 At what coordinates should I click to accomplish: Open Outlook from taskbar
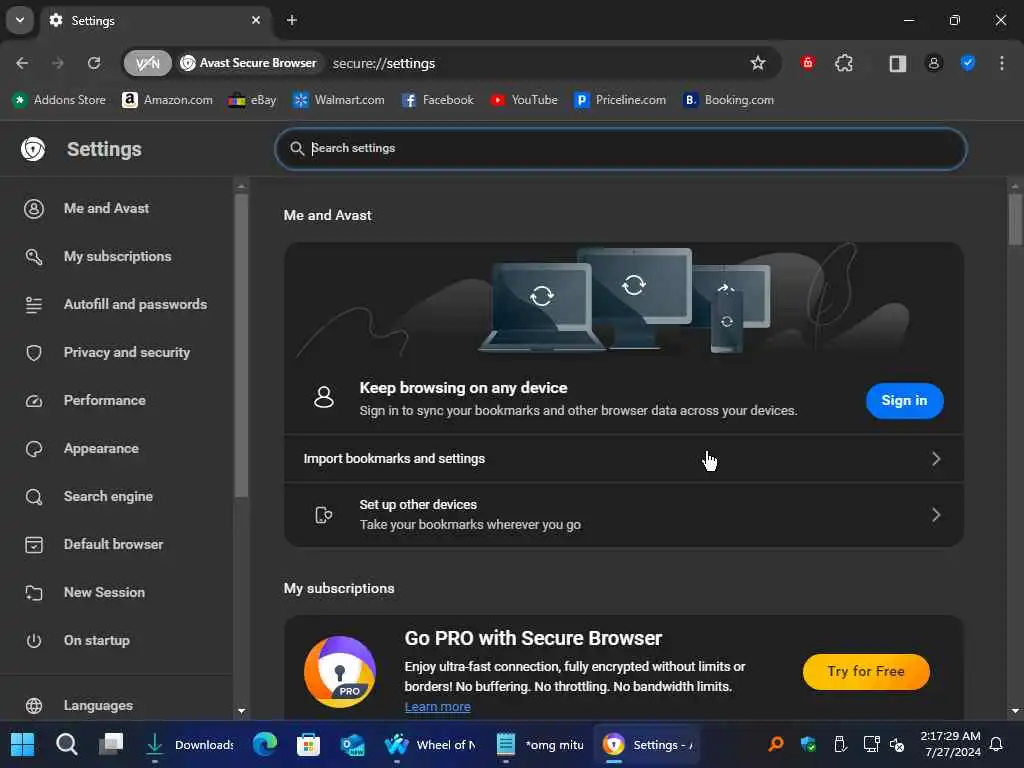point(353,744)
